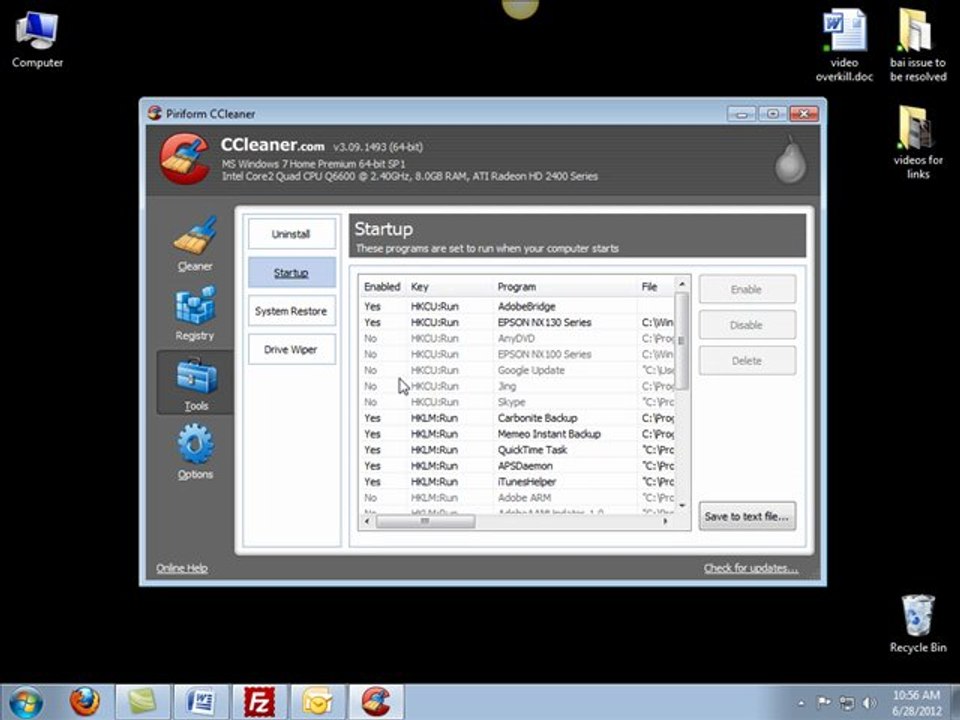
Task: Click the taskbar clock and date
Action: [x=916, y=703]
